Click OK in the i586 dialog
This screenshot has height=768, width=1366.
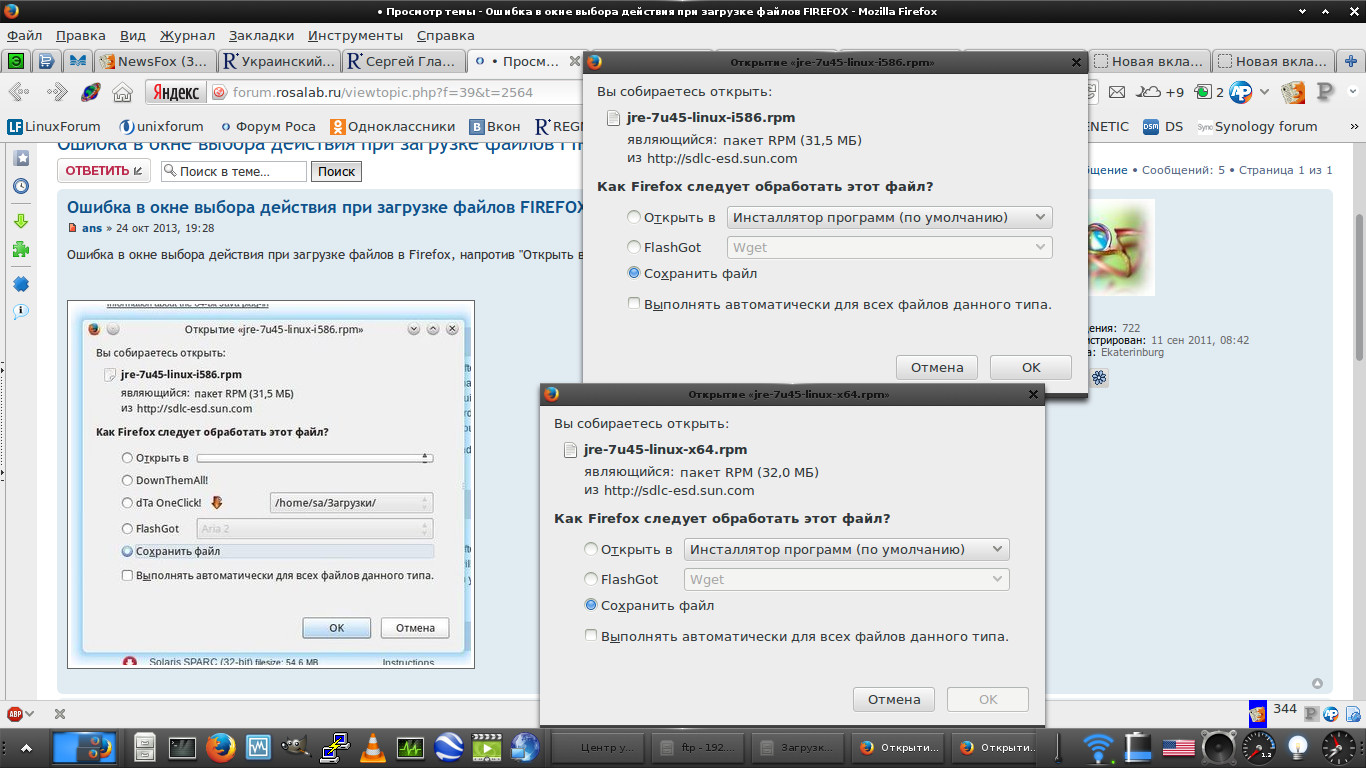[1031, 367]
